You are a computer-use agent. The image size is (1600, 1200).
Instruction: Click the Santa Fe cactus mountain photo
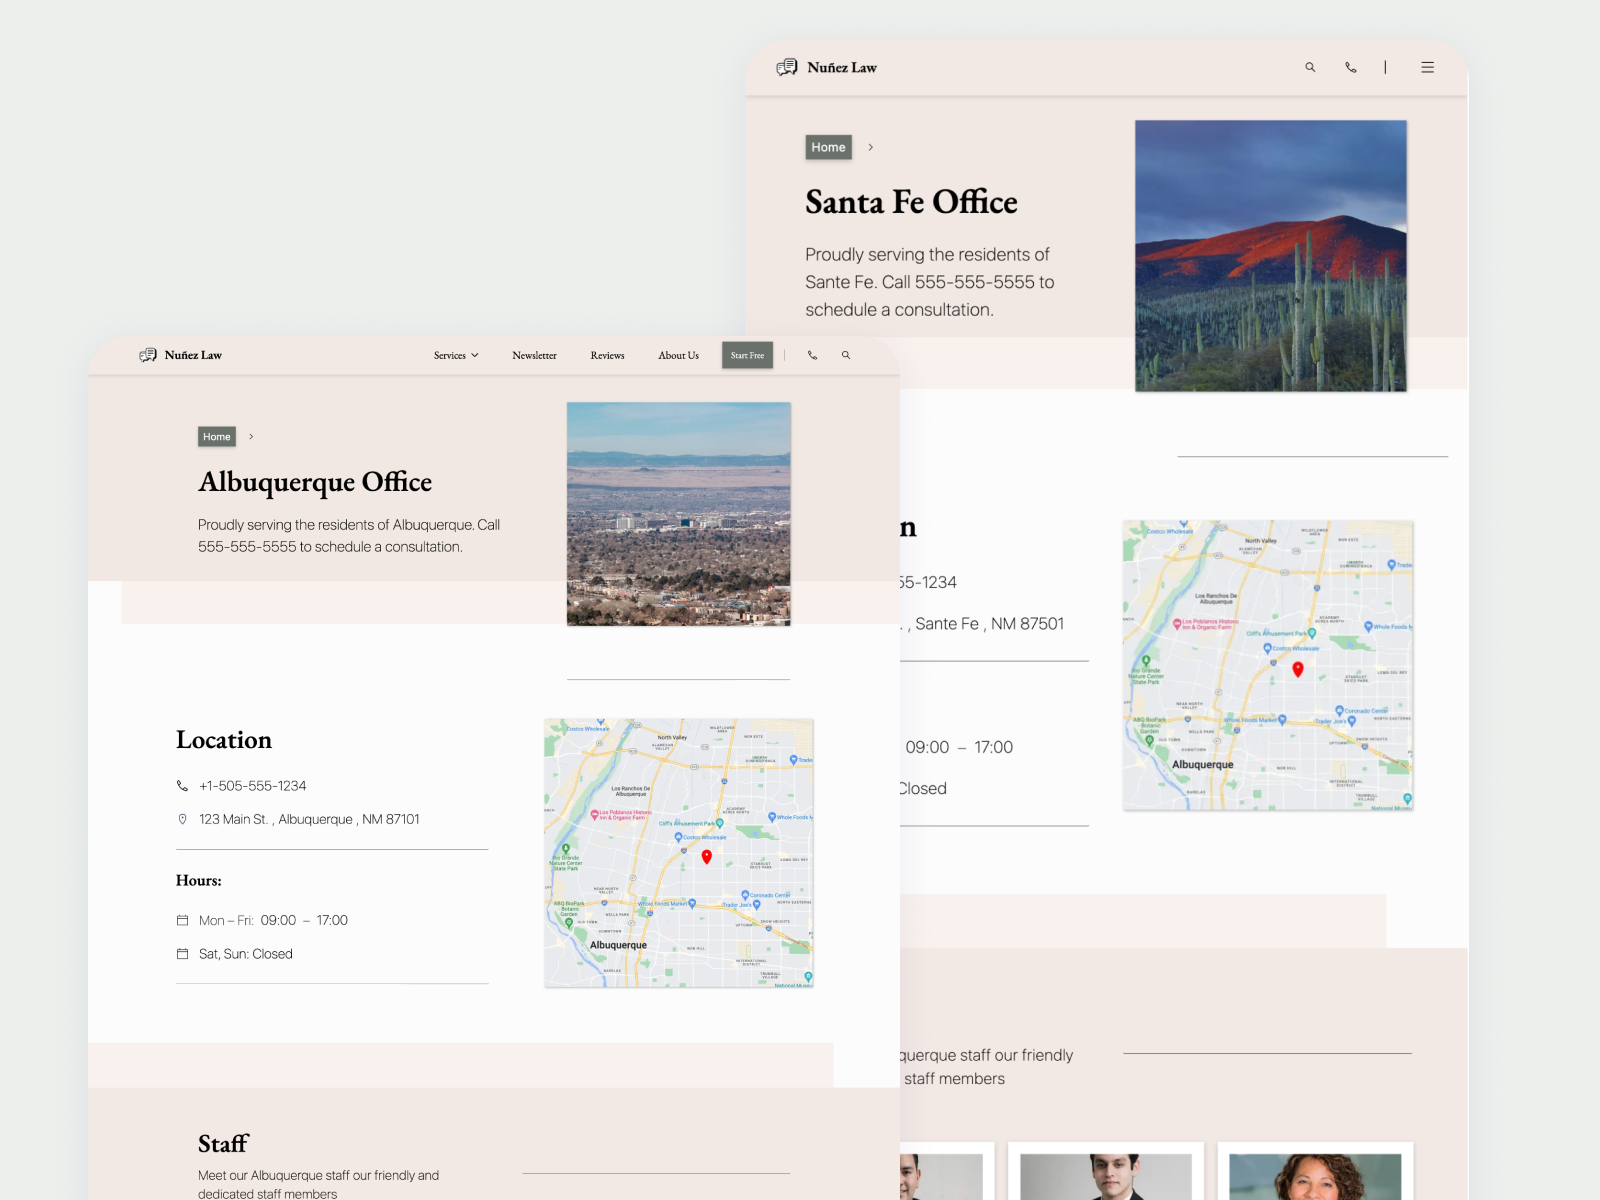pos(1270,255)
